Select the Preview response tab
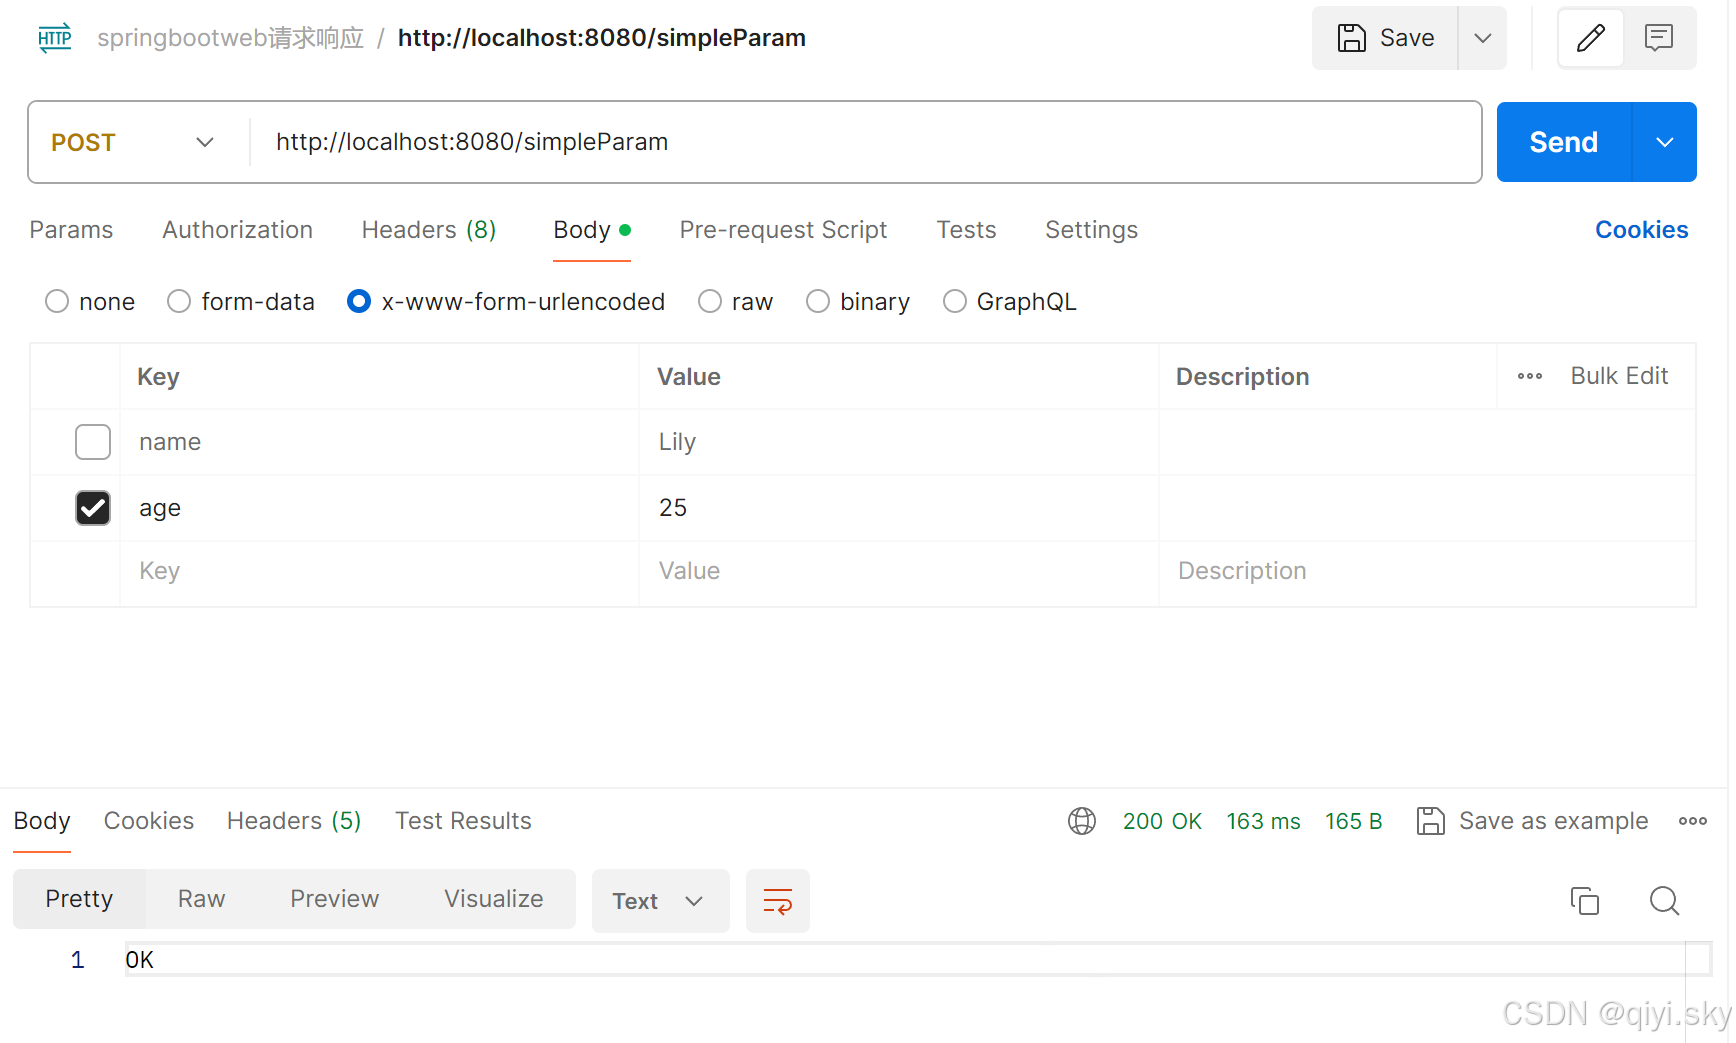The image size is (1736, 1043). tap(334, 898)
